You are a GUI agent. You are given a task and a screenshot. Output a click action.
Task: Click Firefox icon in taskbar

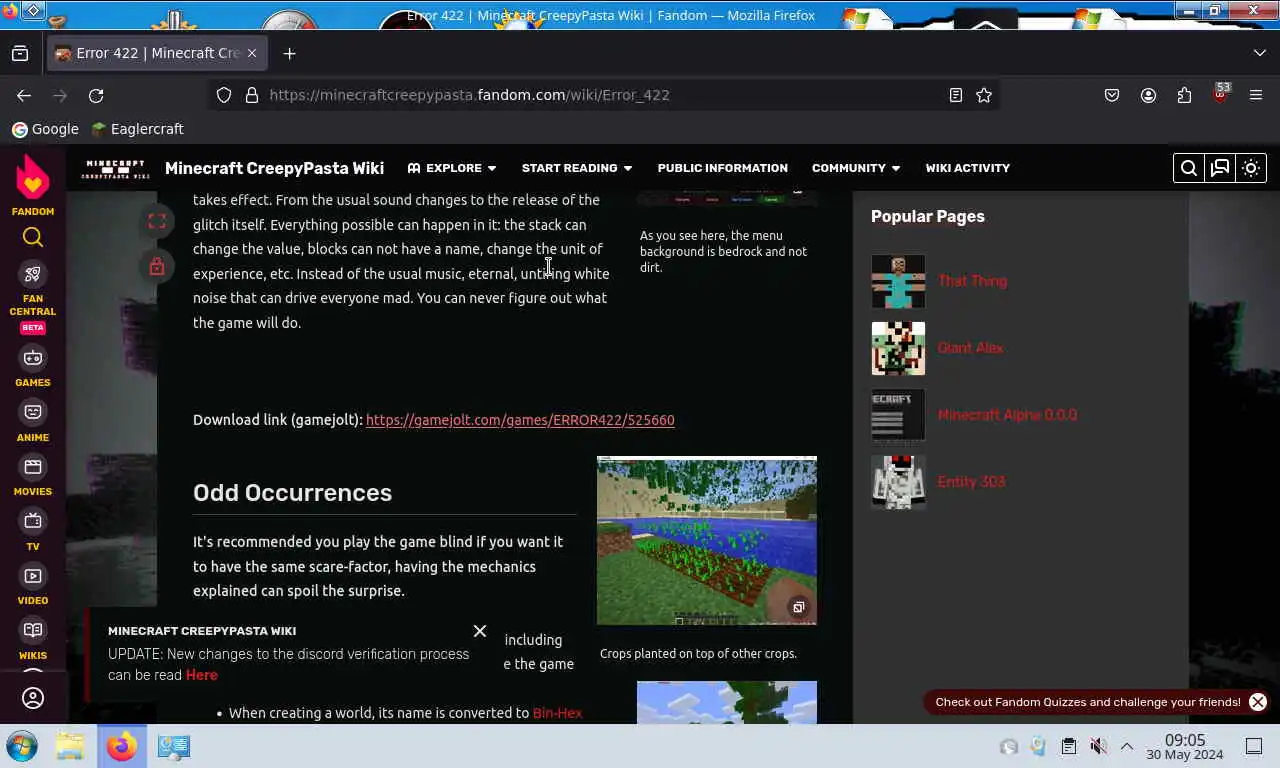tap(122, 746)
